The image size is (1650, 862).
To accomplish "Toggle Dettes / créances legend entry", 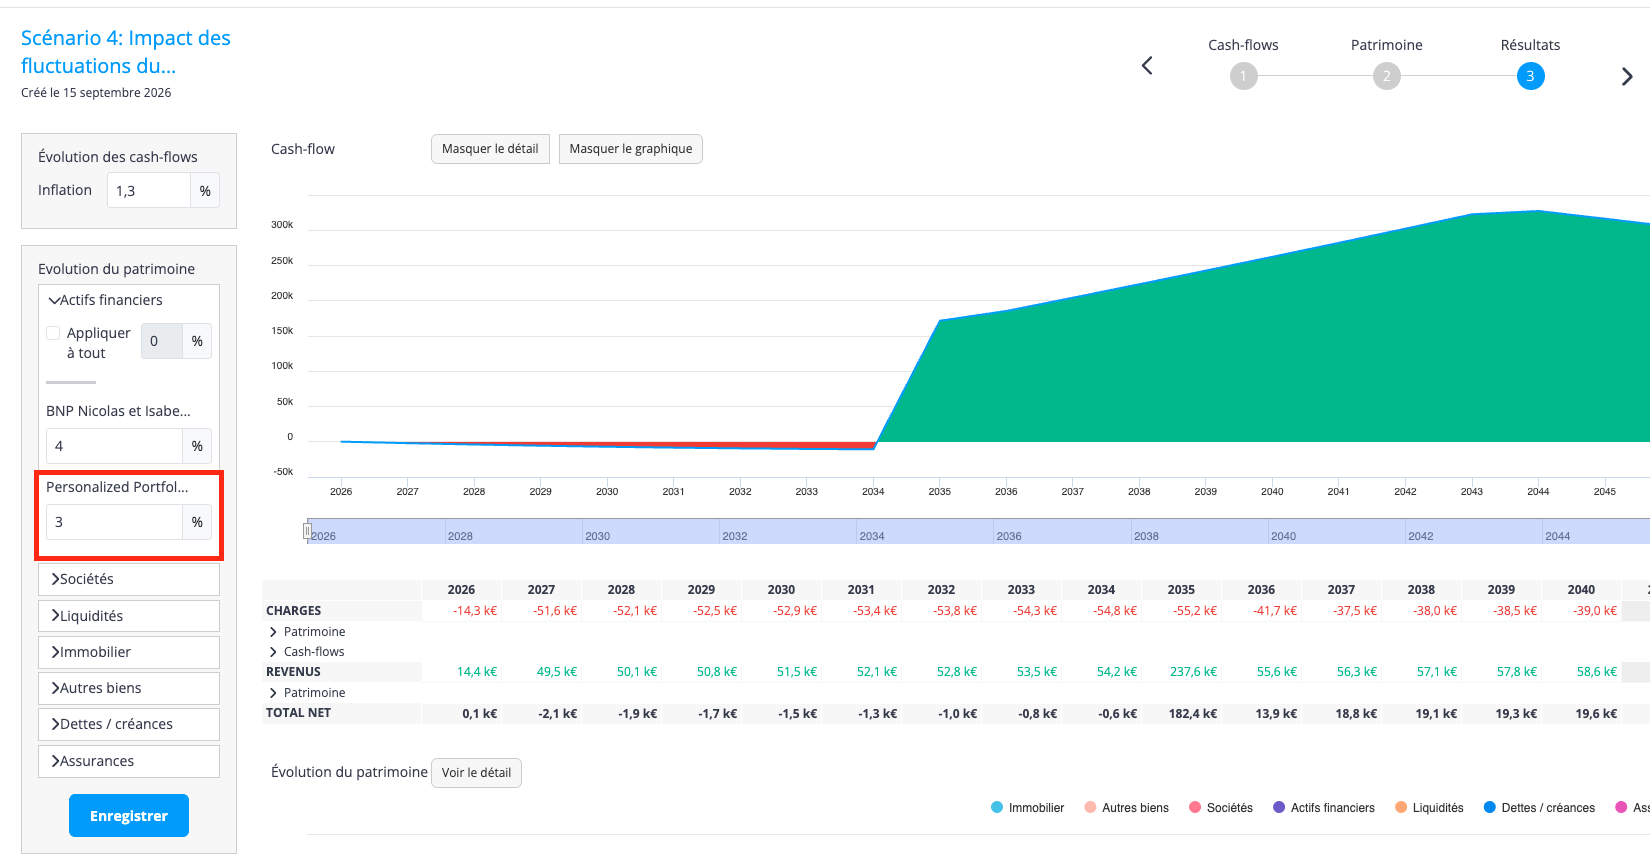I will tap(1539, 808).
